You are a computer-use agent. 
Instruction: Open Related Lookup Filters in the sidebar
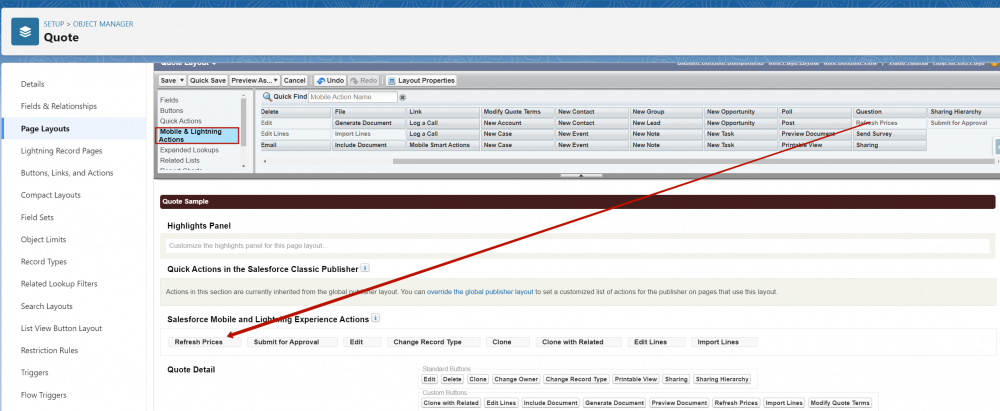tap(59, 284)
